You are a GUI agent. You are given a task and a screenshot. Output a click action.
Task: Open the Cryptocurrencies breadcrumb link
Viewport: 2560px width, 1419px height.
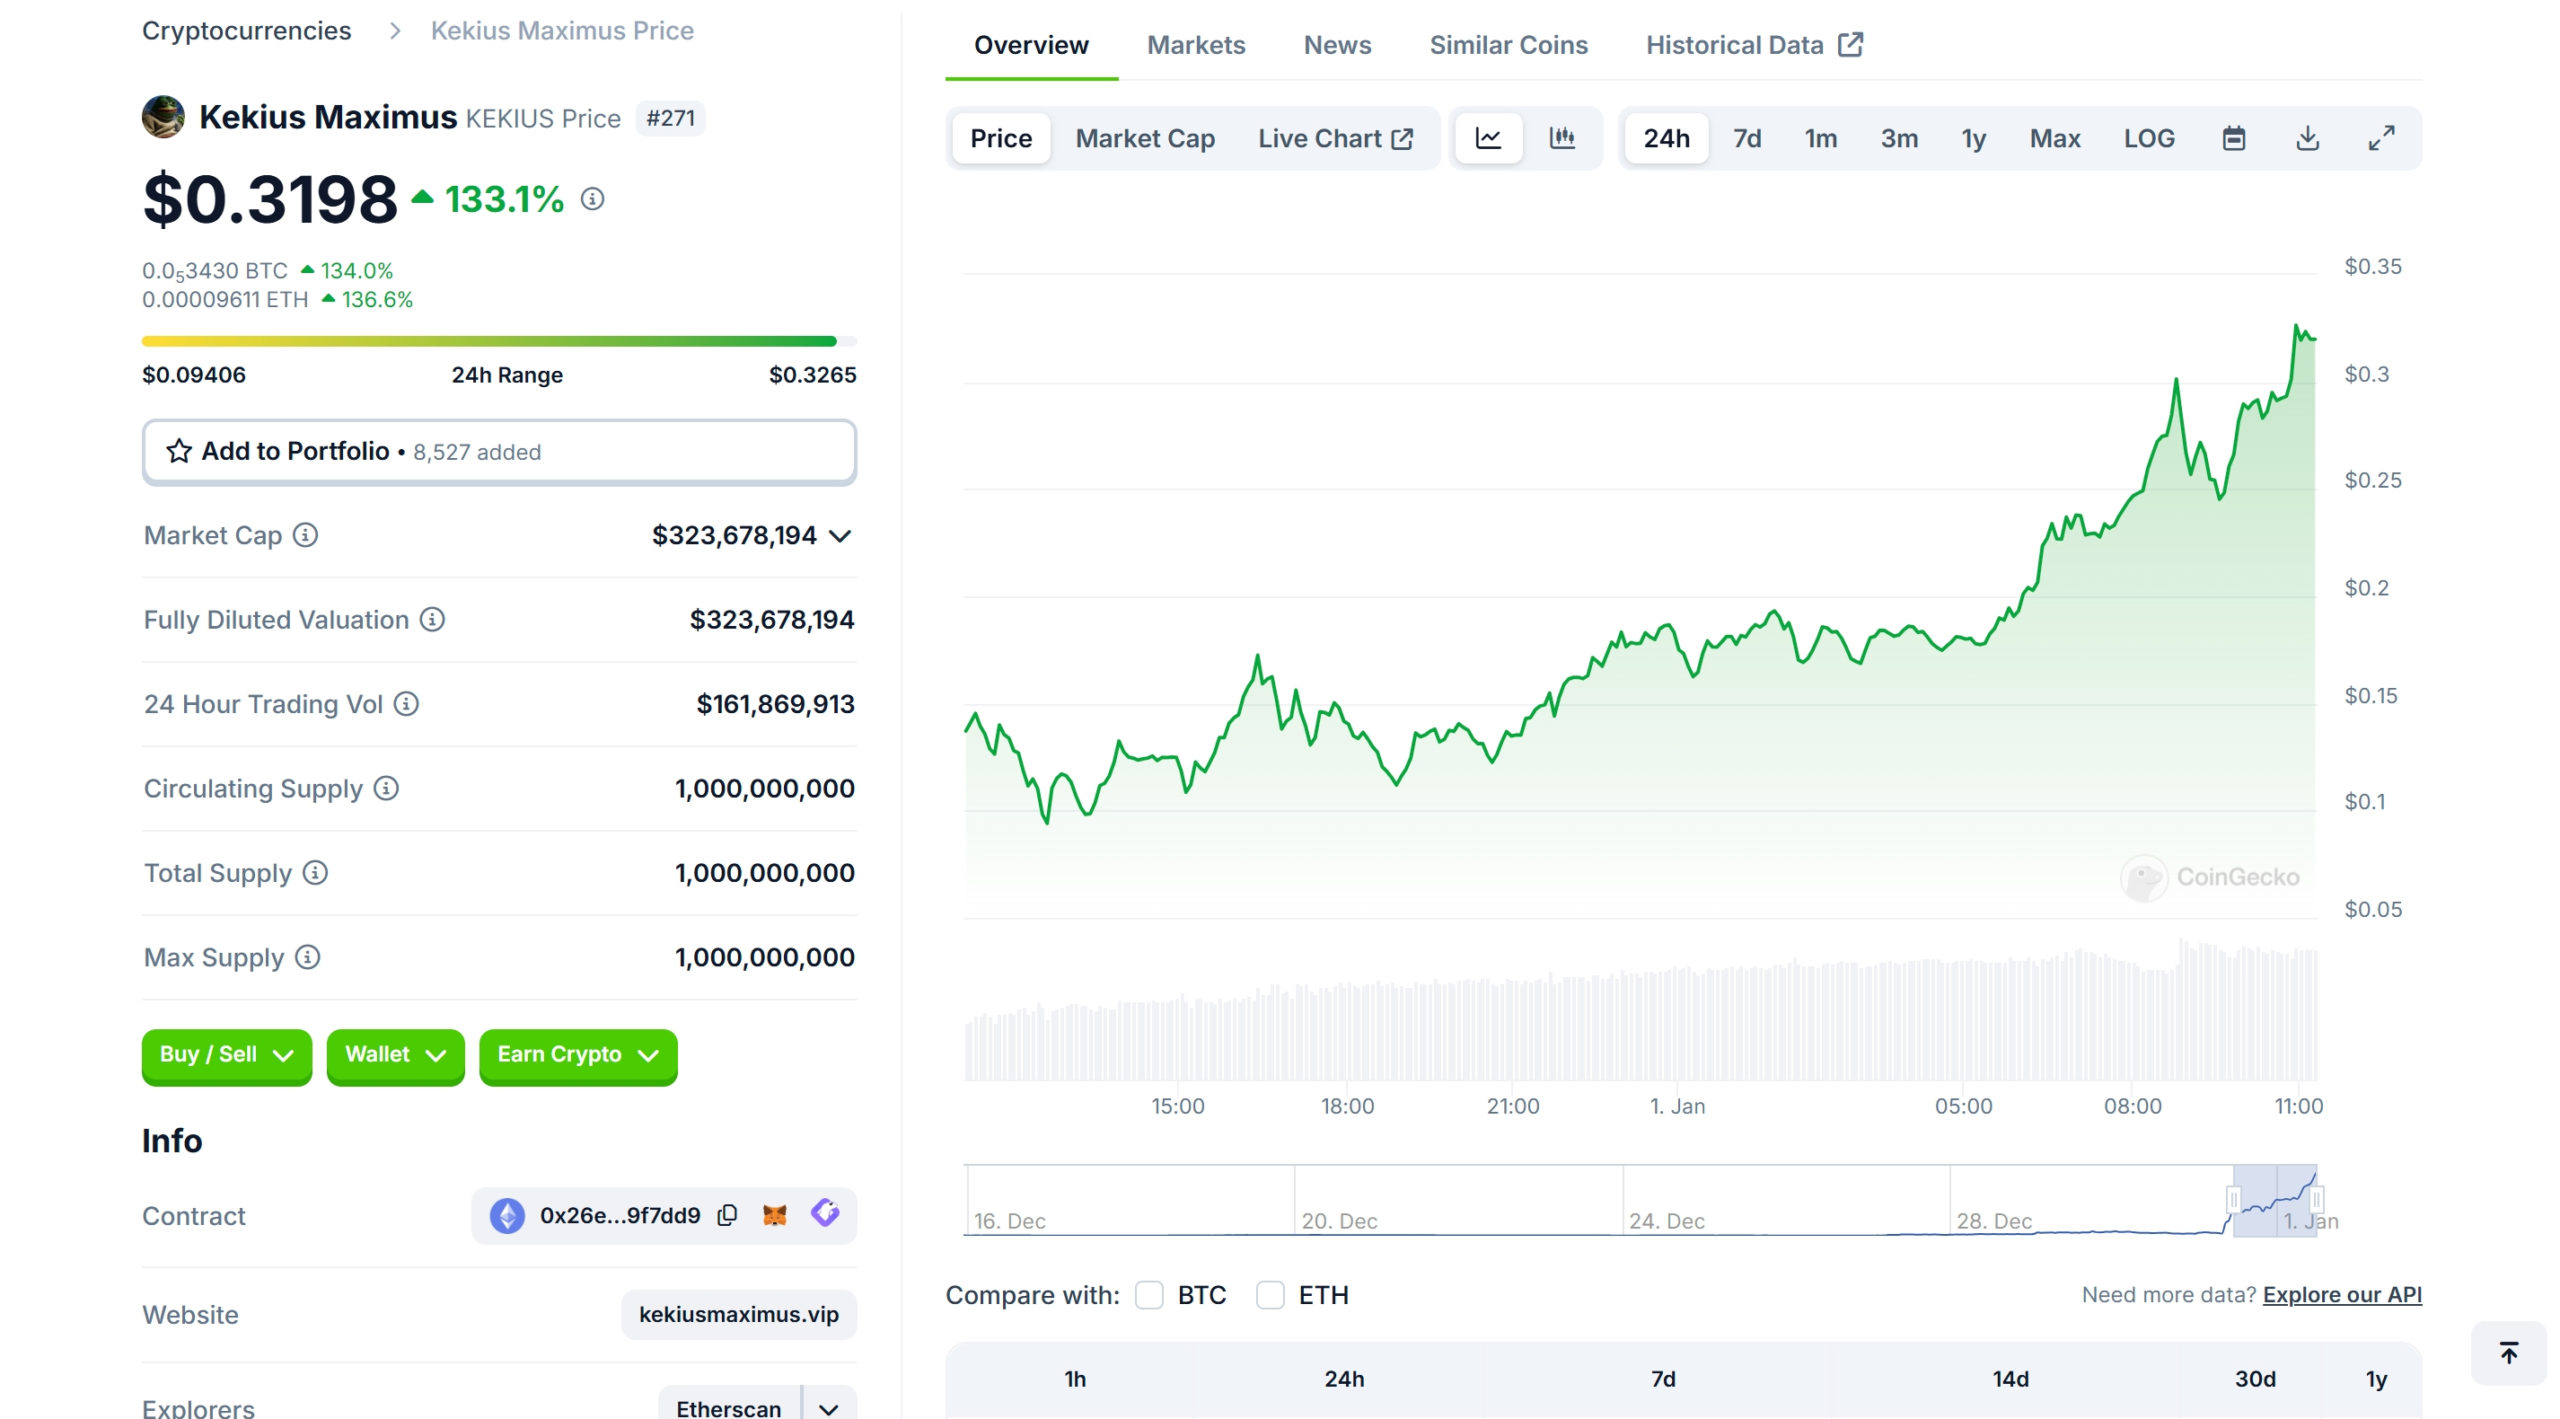click(246, 31)
